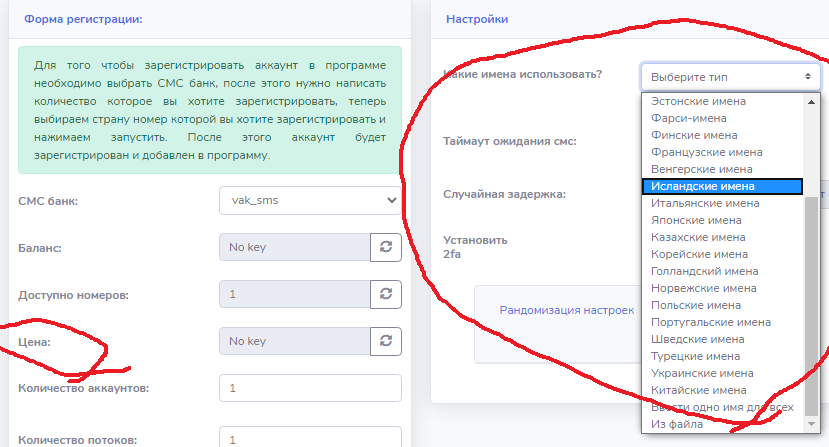Open the Выберите тип names selector

coord(730,77)
